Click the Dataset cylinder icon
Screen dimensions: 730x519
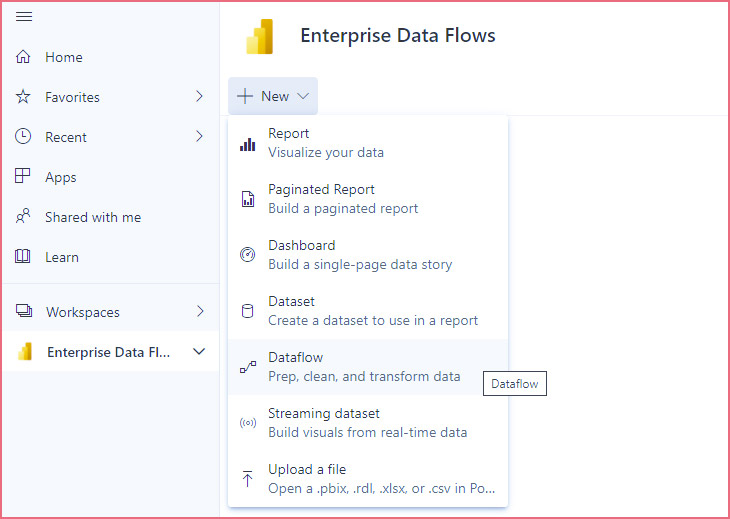tap(248, 311)
